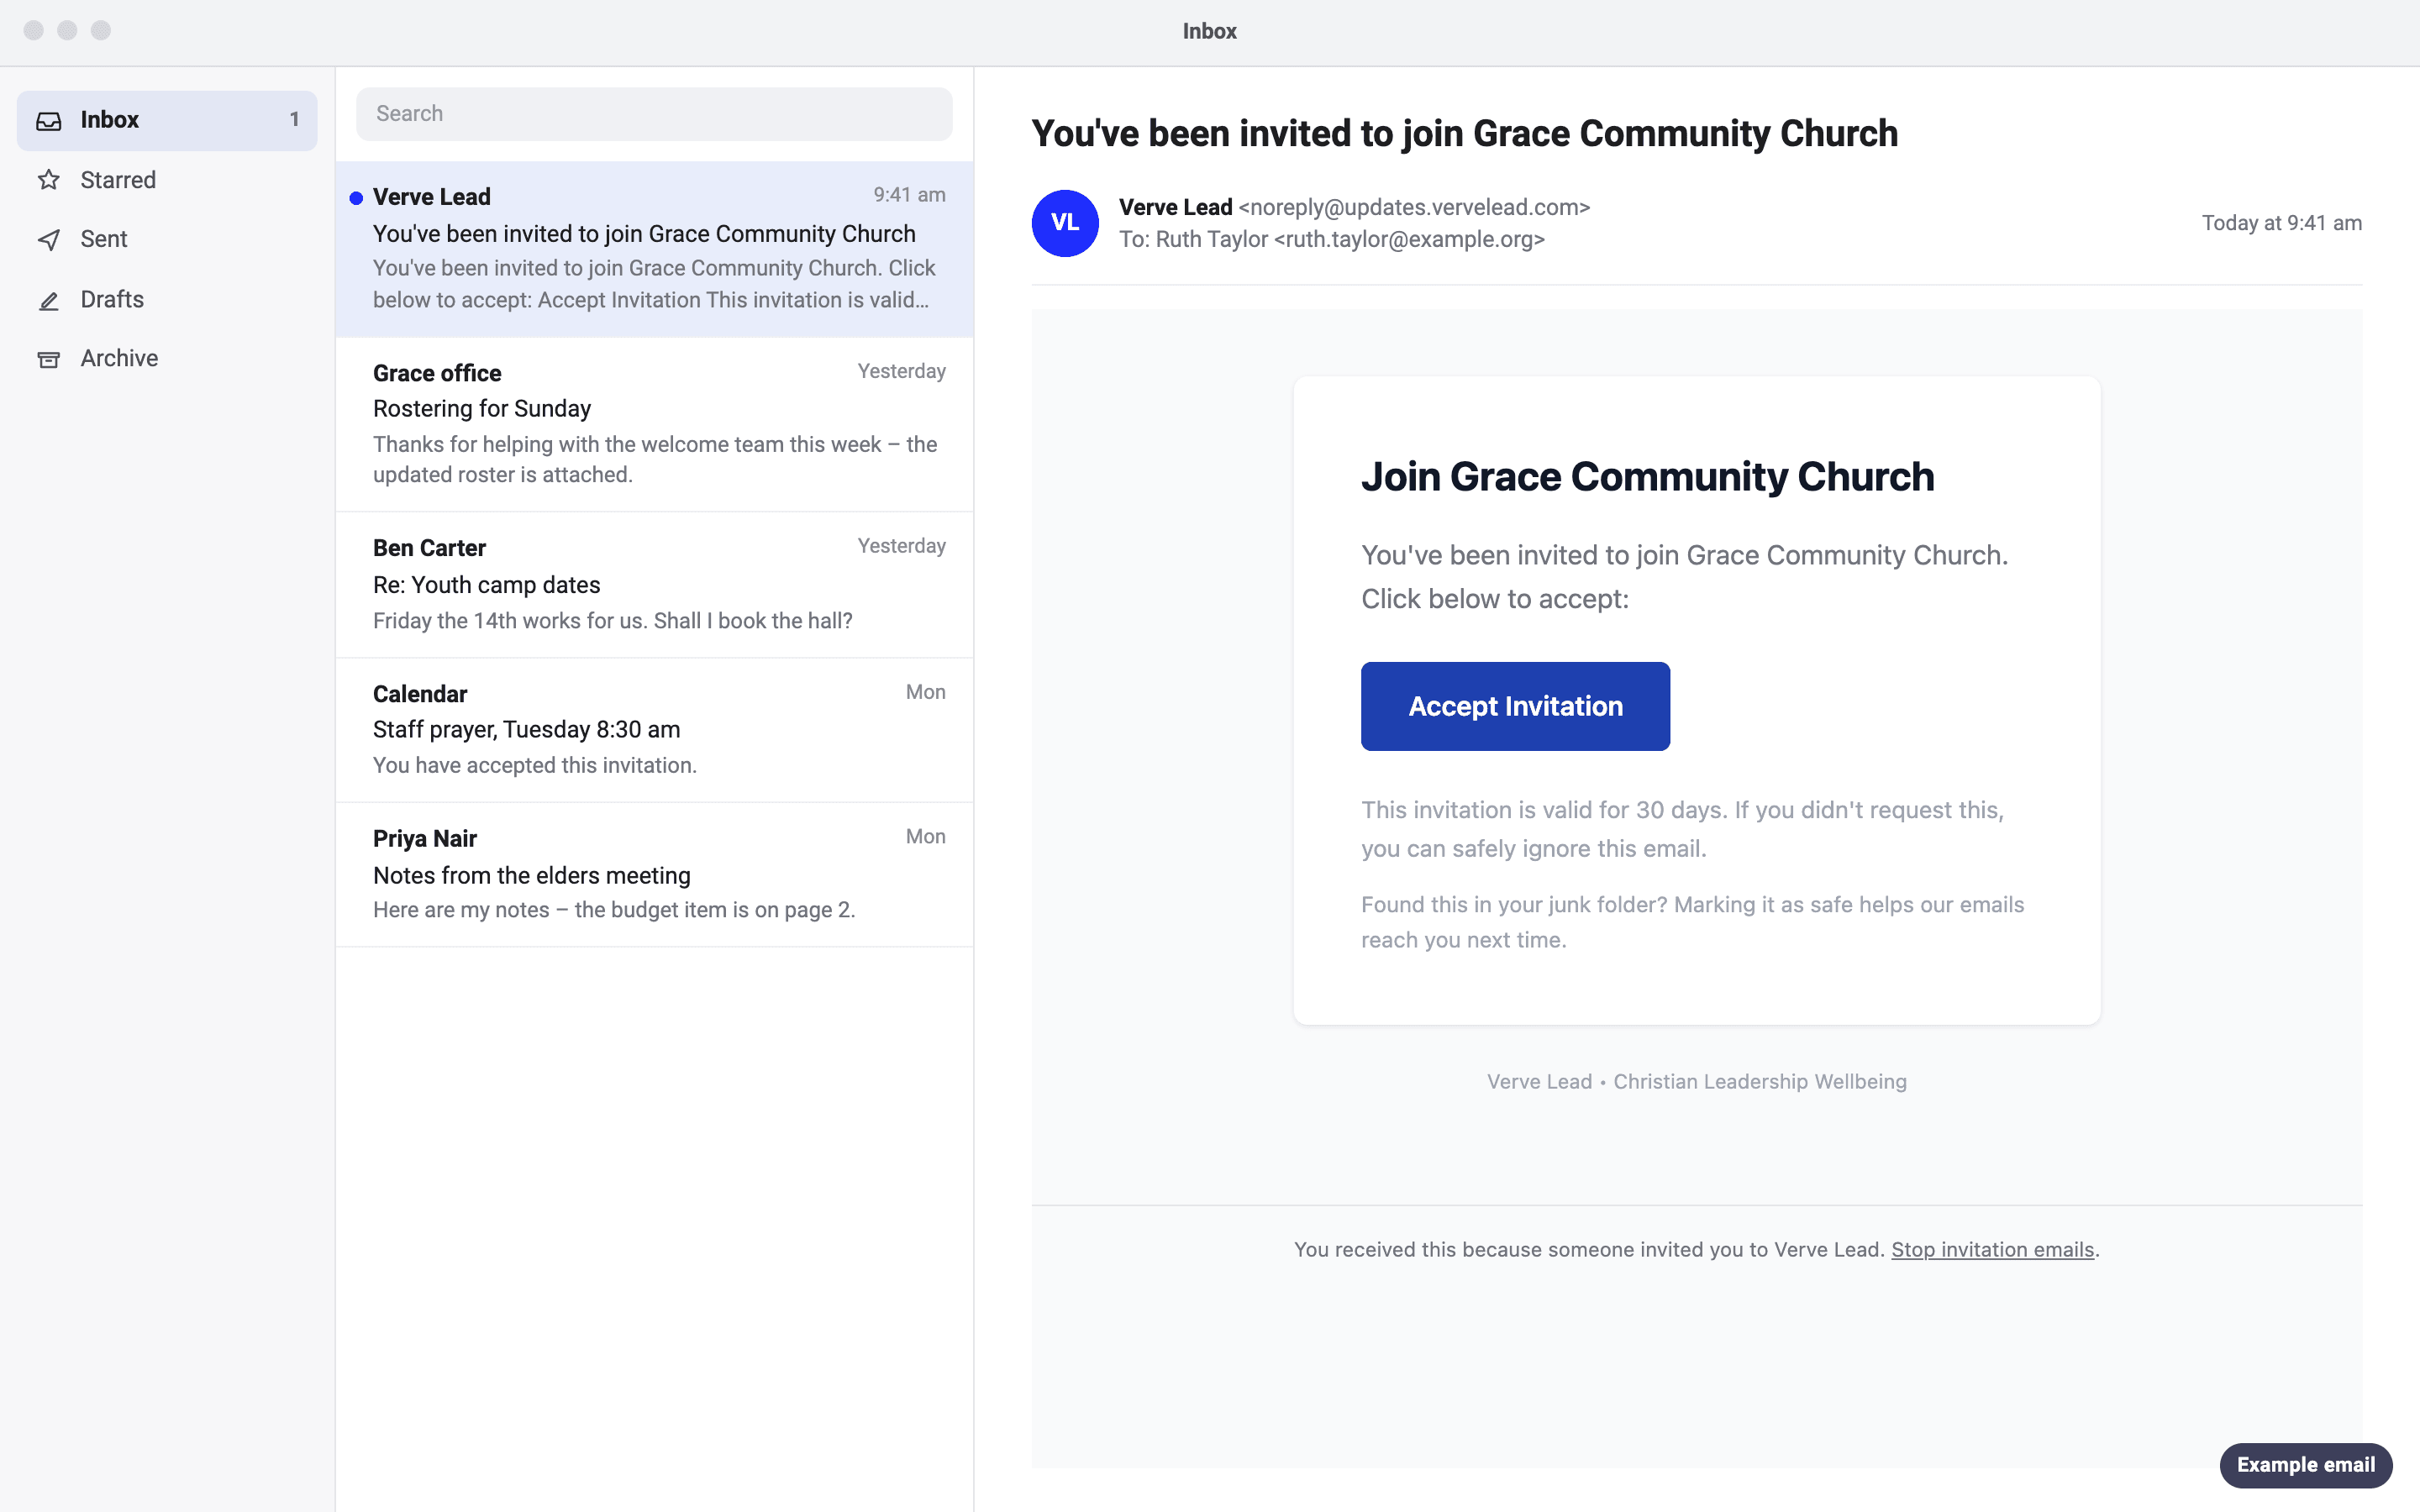Click the unread blue dot on Verve Lead email
This screenshot has width=2420, height=1512.
coord(356,198)
